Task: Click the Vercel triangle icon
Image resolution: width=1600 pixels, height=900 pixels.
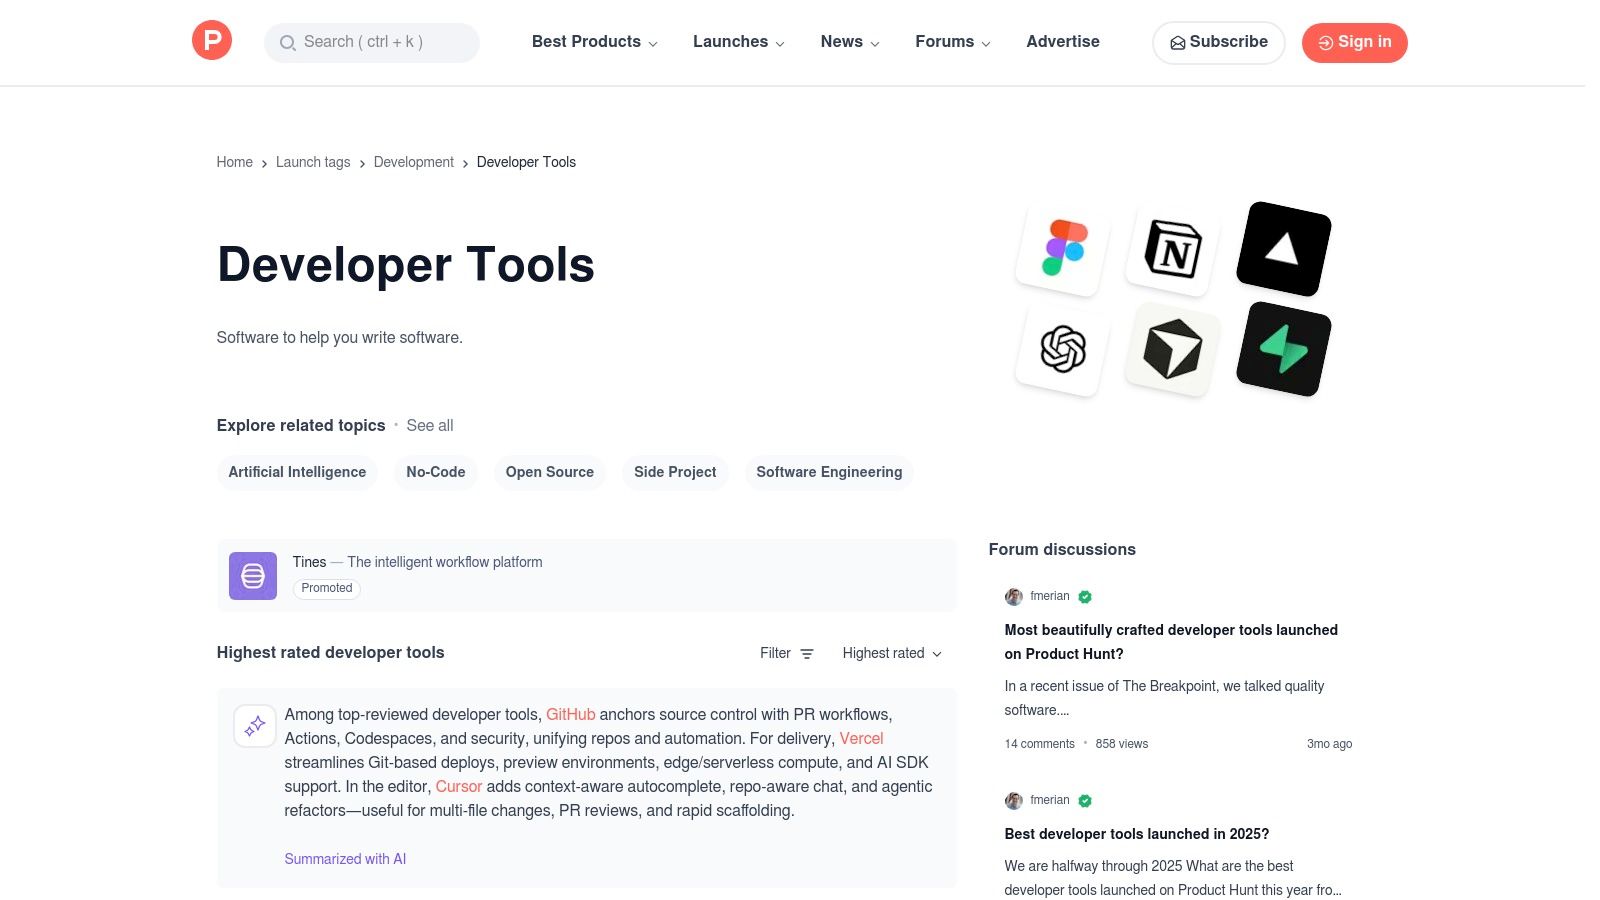Action: 1283,249
